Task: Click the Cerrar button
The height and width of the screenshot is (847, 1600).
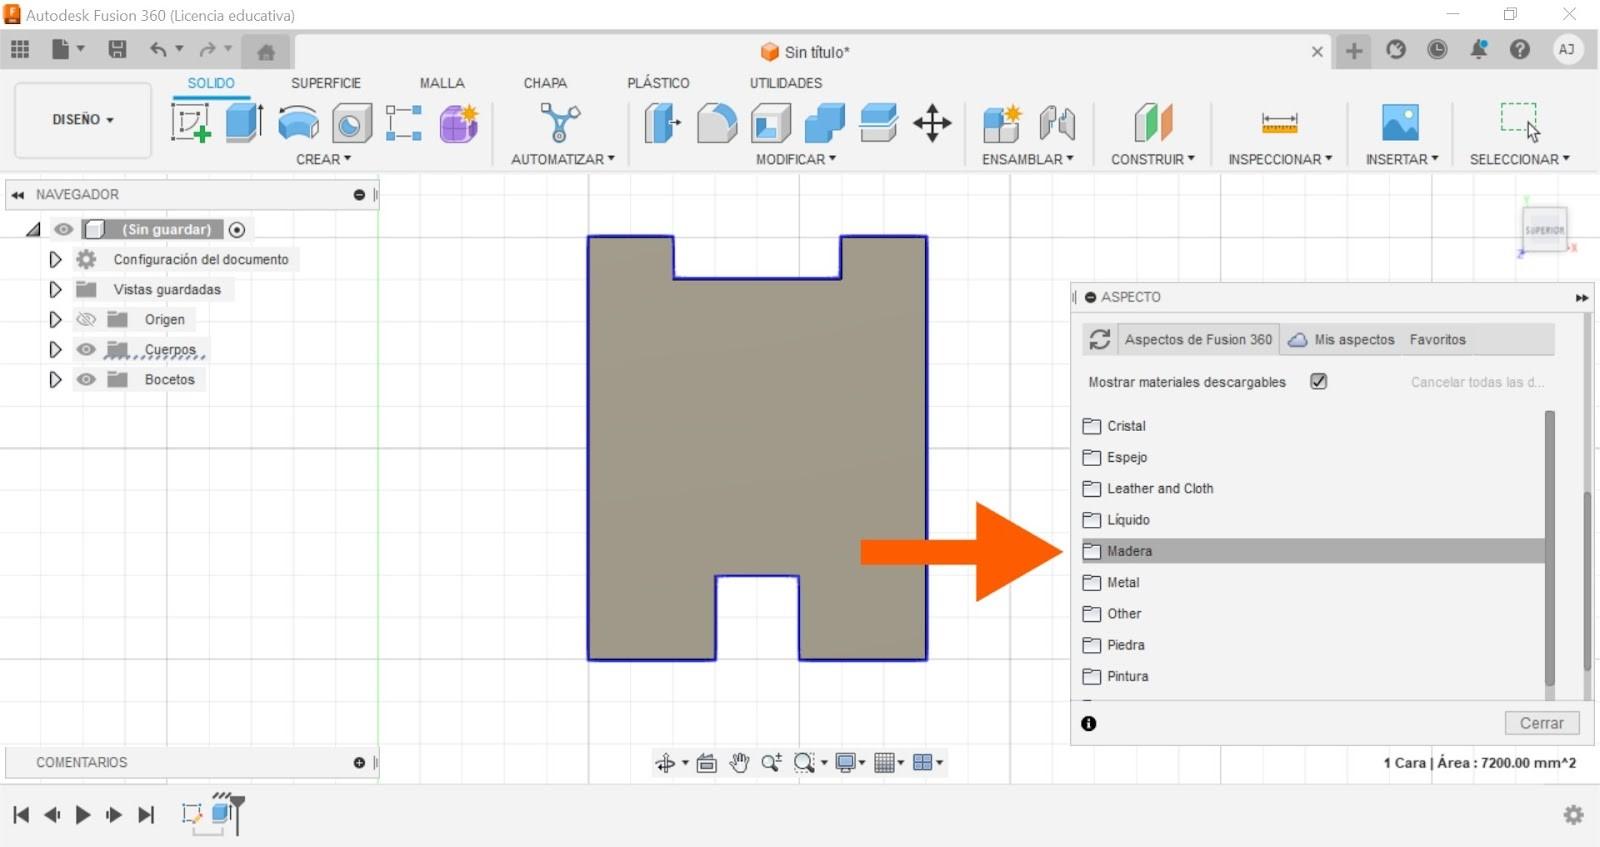Action: [1542, 723]
